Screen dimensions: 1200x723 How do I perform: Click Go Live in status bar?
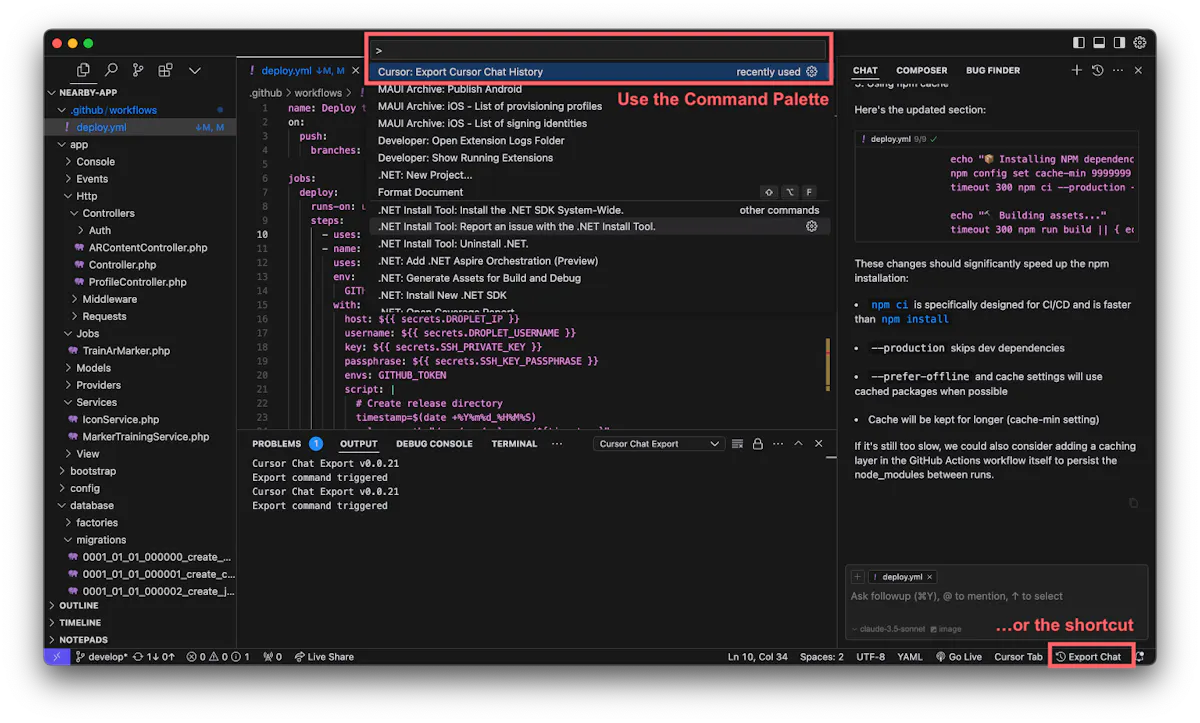click(x=959, y=657)
